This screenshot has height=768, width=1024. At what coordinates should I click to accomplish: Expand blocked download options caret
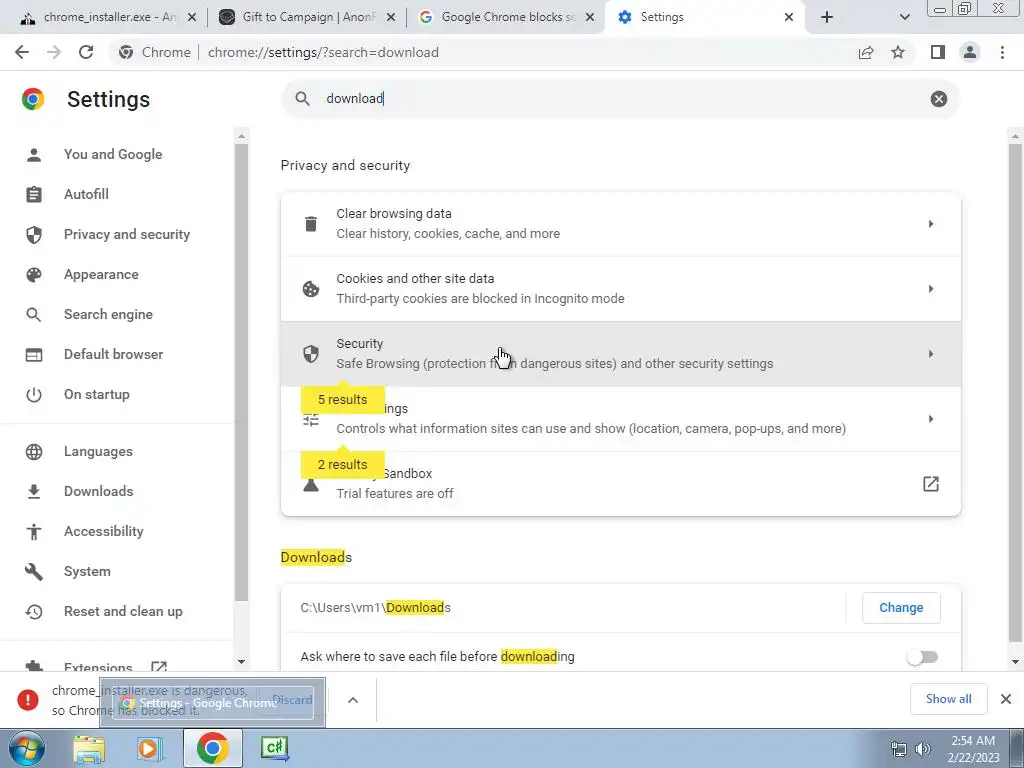point(353,700)
